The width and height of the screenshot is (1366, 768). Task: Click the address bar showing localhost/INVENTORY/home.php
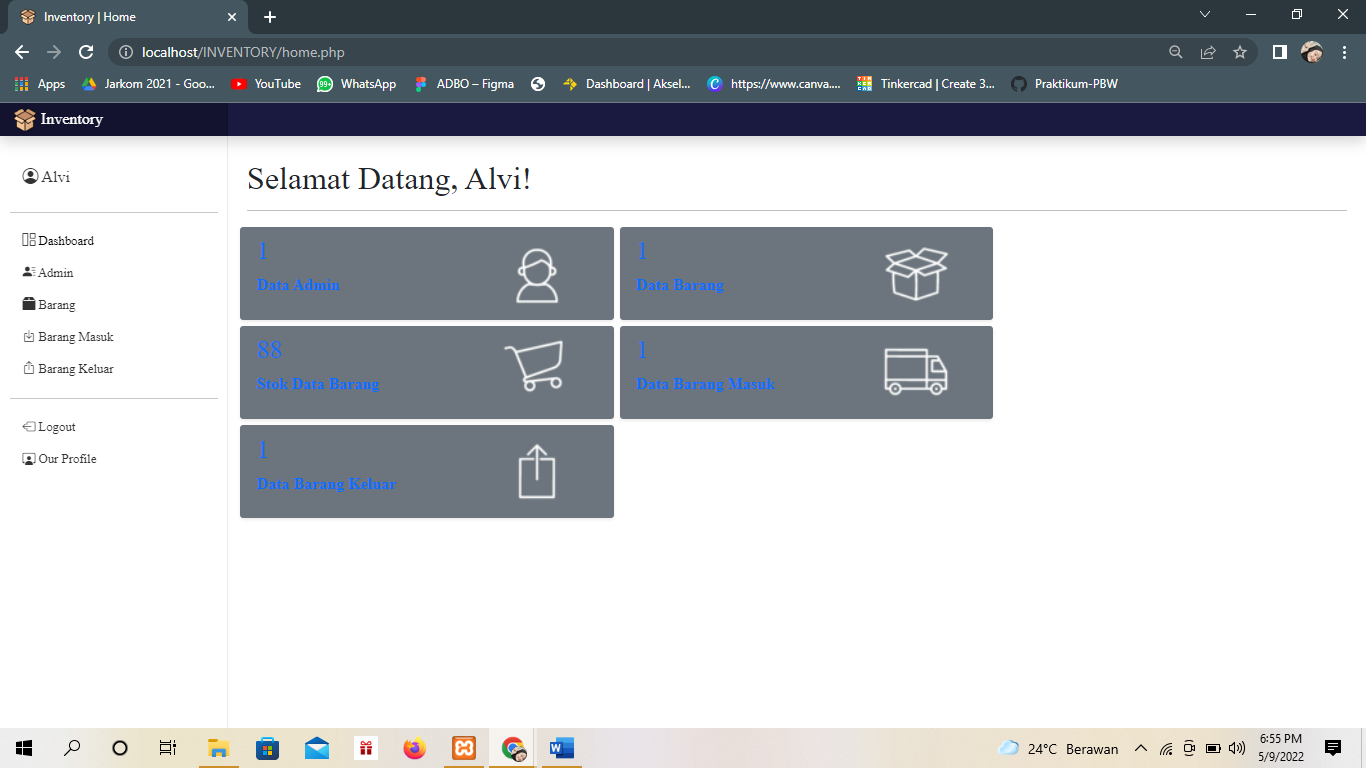pos(244,52)
